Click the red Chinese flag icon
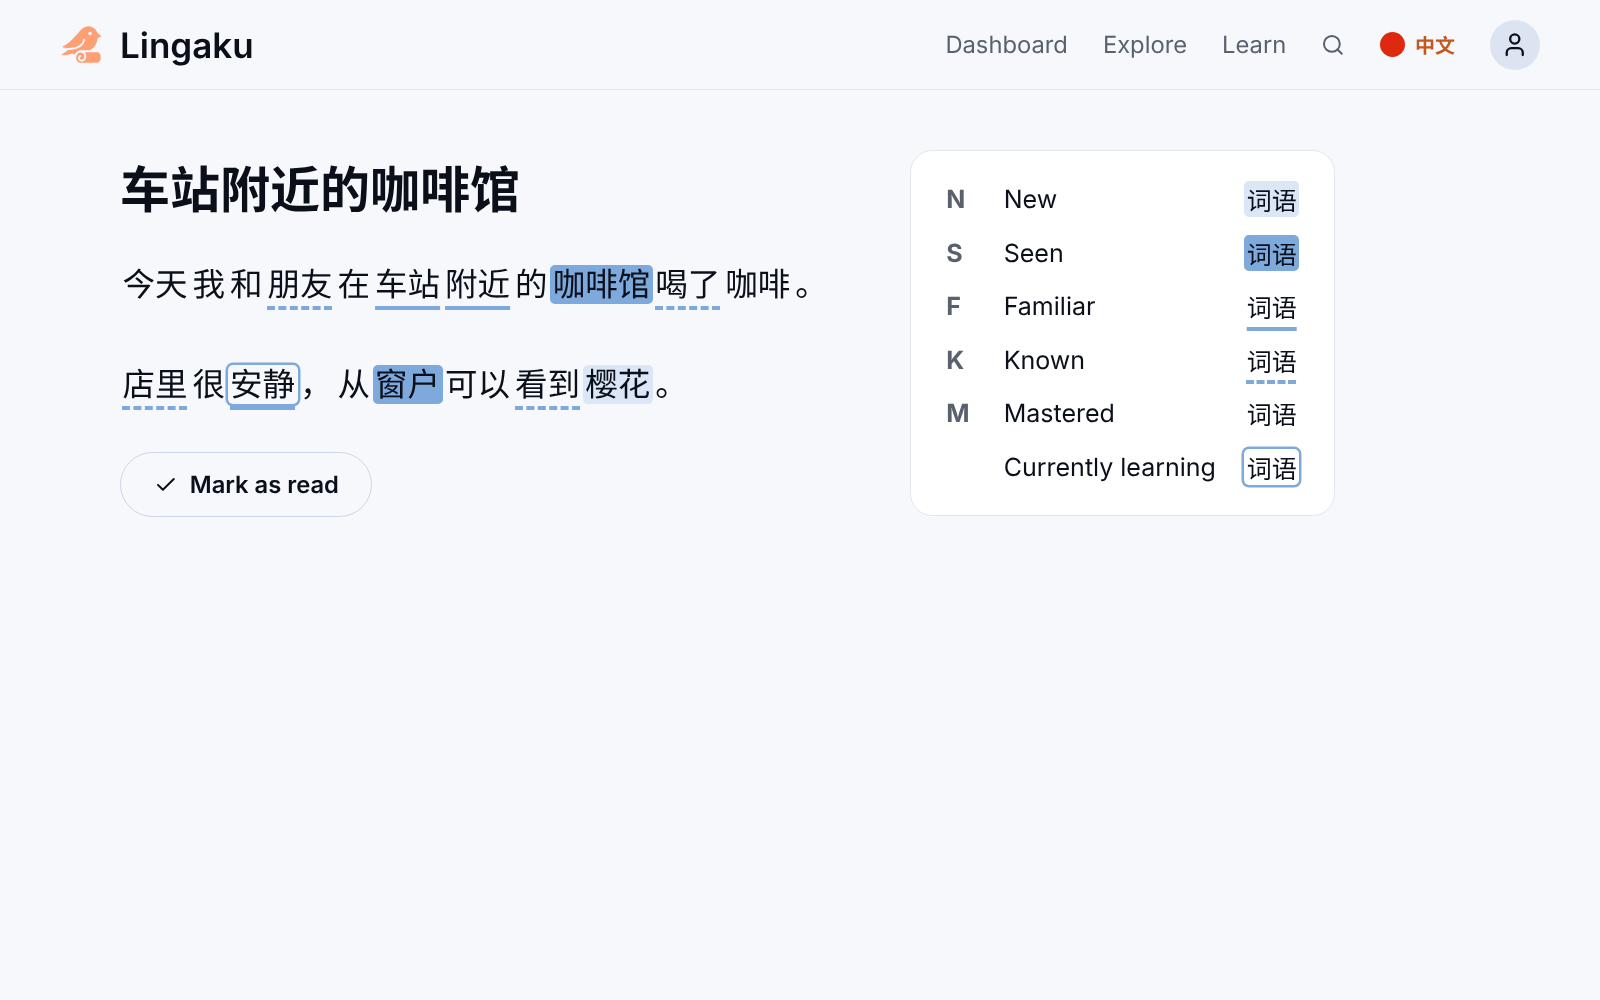 pos(1392,45)
